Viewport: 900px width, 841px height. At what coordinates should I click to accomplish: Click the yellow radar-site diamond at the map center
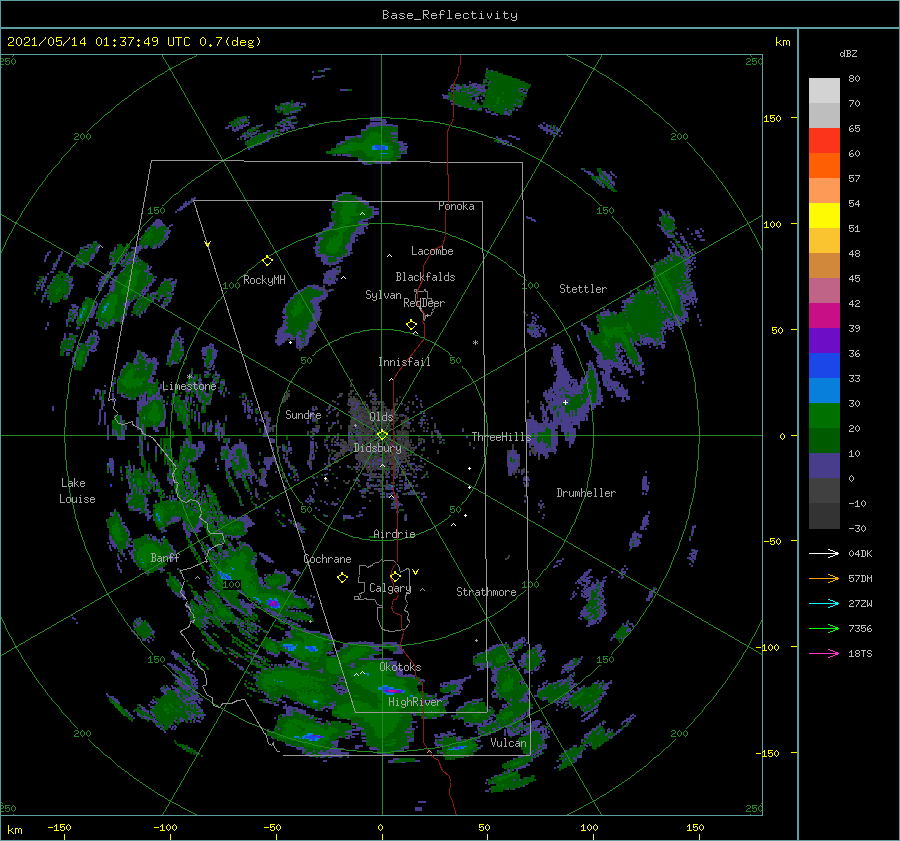pyautogui.click(x=382, y=435)
